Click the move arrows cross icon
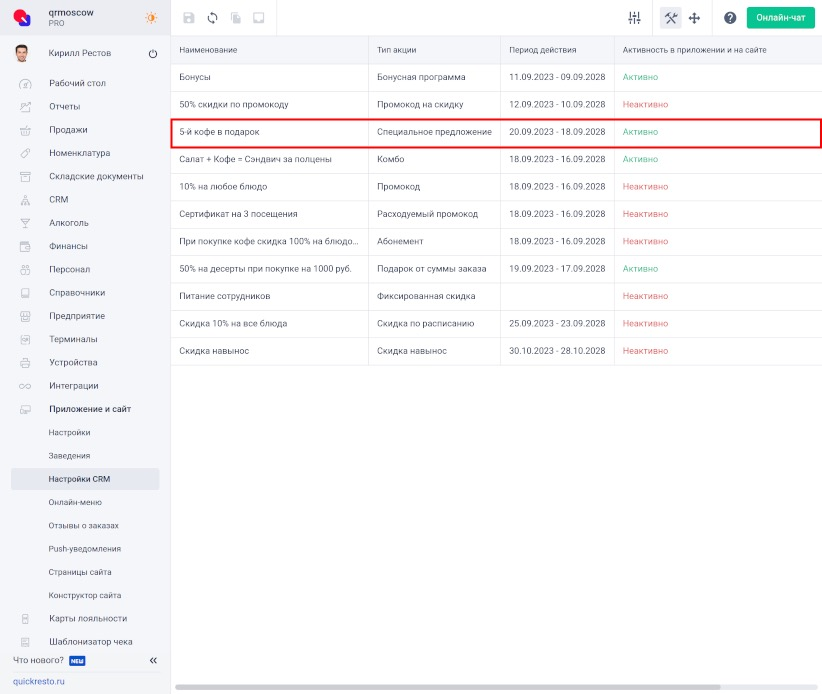 (695, 18)
